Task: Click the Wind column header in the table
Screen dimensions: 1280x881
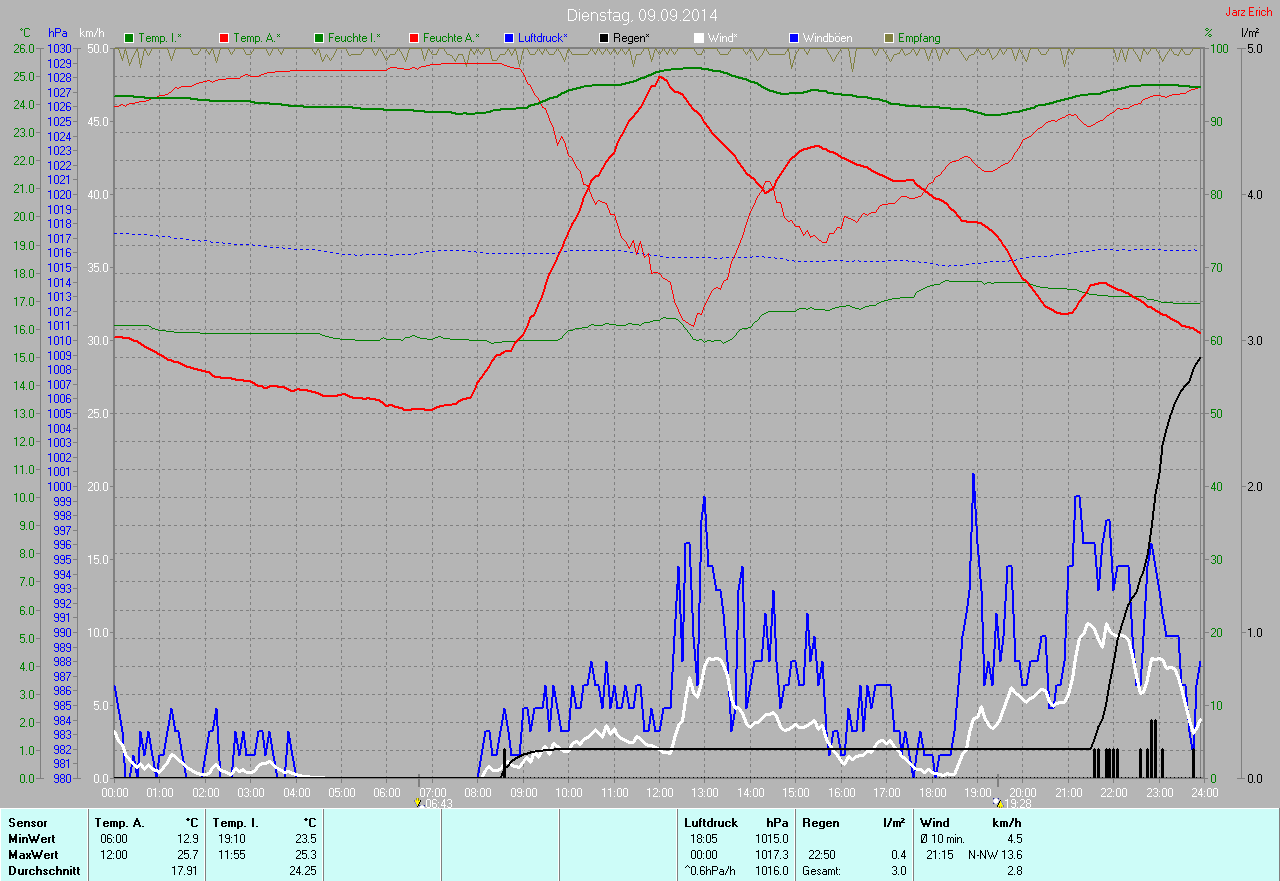Action: click(934, 823)
